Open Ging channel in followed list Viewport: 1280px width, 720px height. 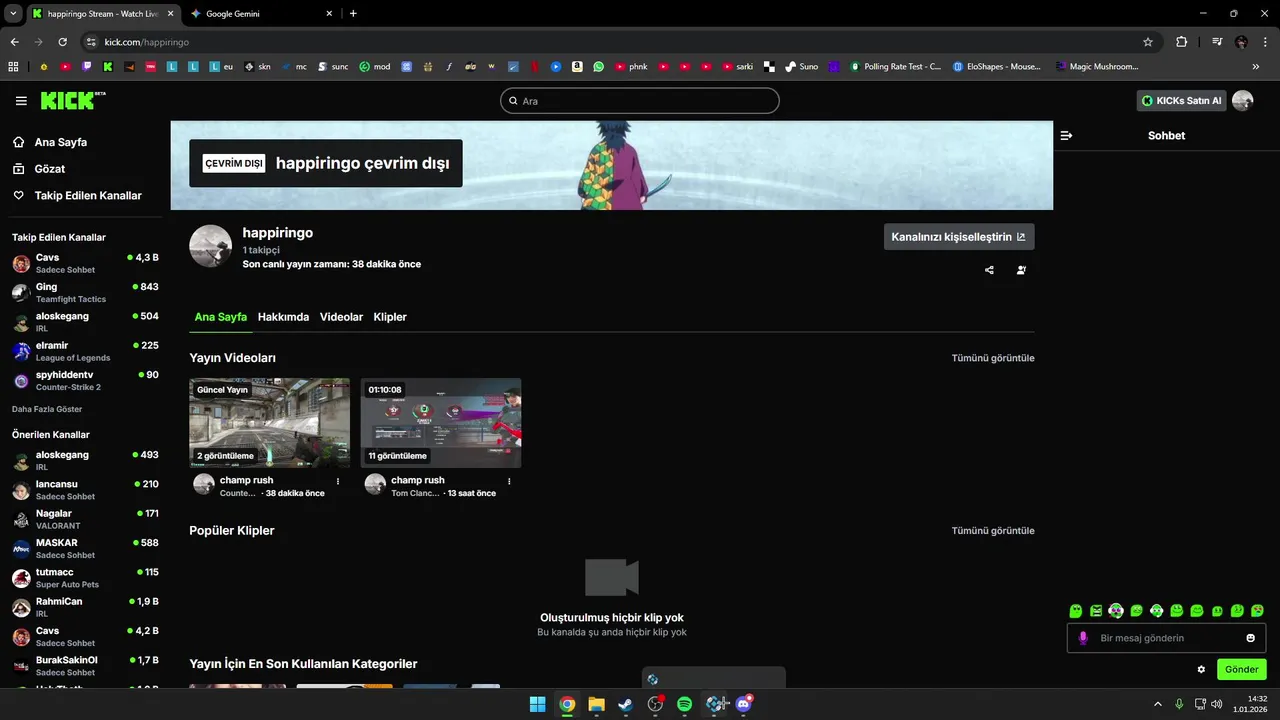(85, 293)
